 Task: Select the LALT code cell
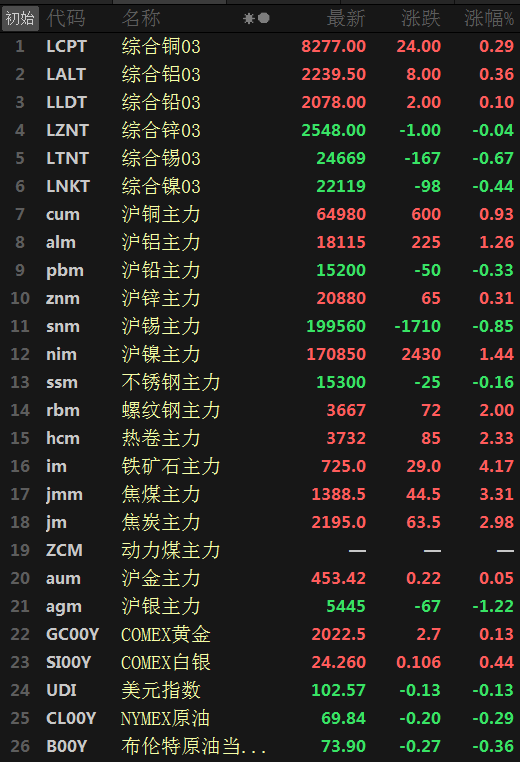click(x=66, y=74)
